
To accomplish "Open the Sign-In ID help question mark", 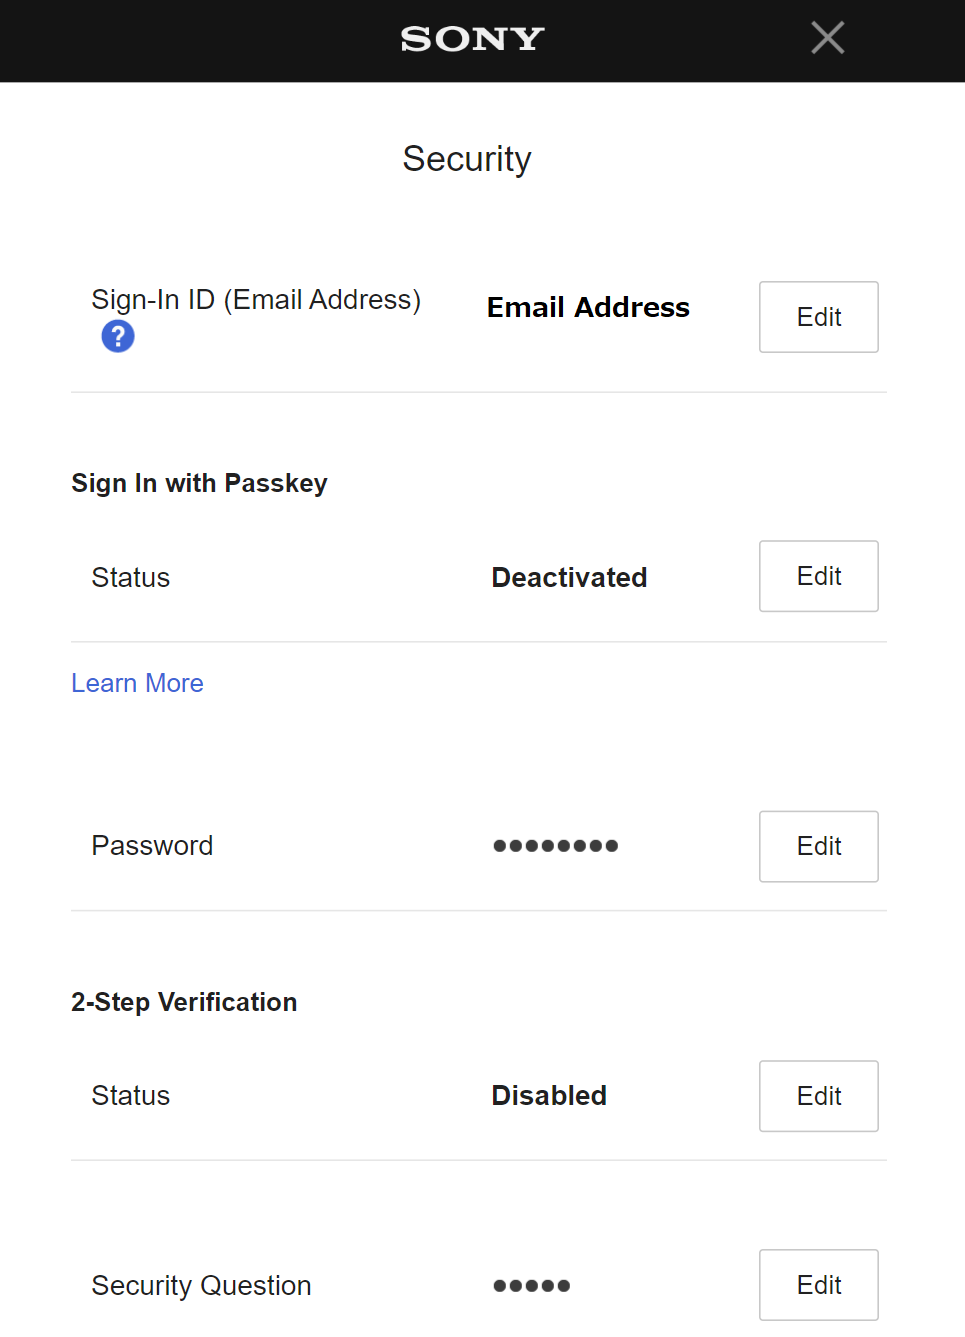I will click(118, 337).
